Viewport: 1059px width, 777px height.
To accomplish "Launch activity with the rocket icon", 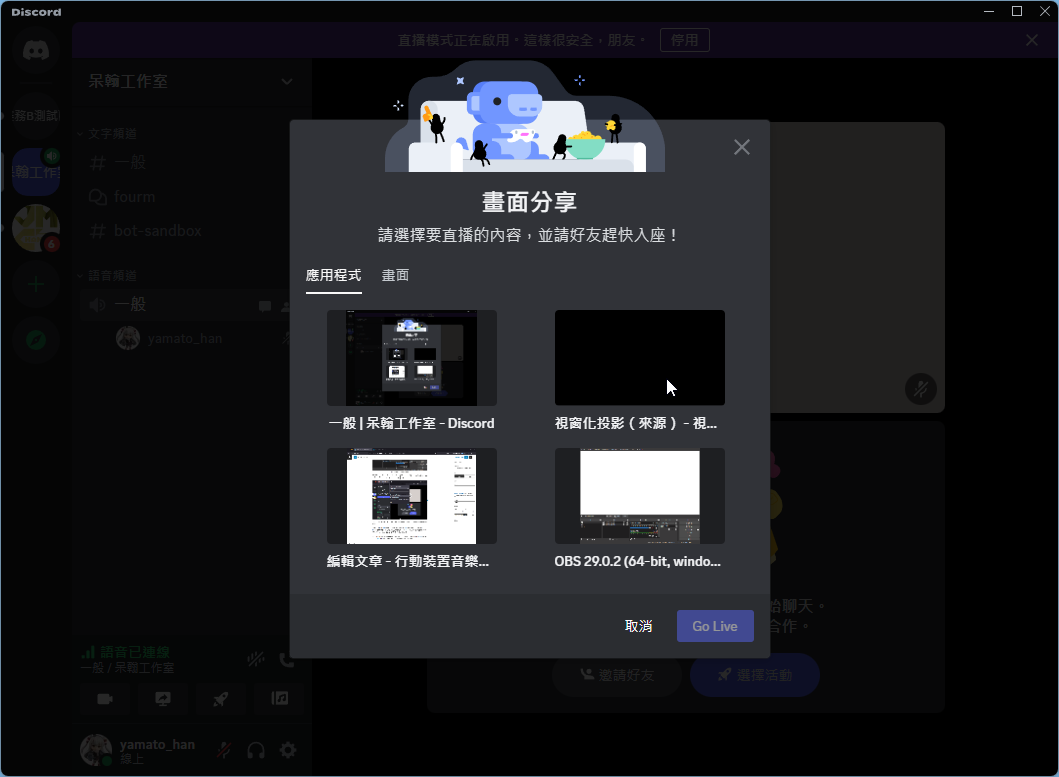I will [221, 699].
